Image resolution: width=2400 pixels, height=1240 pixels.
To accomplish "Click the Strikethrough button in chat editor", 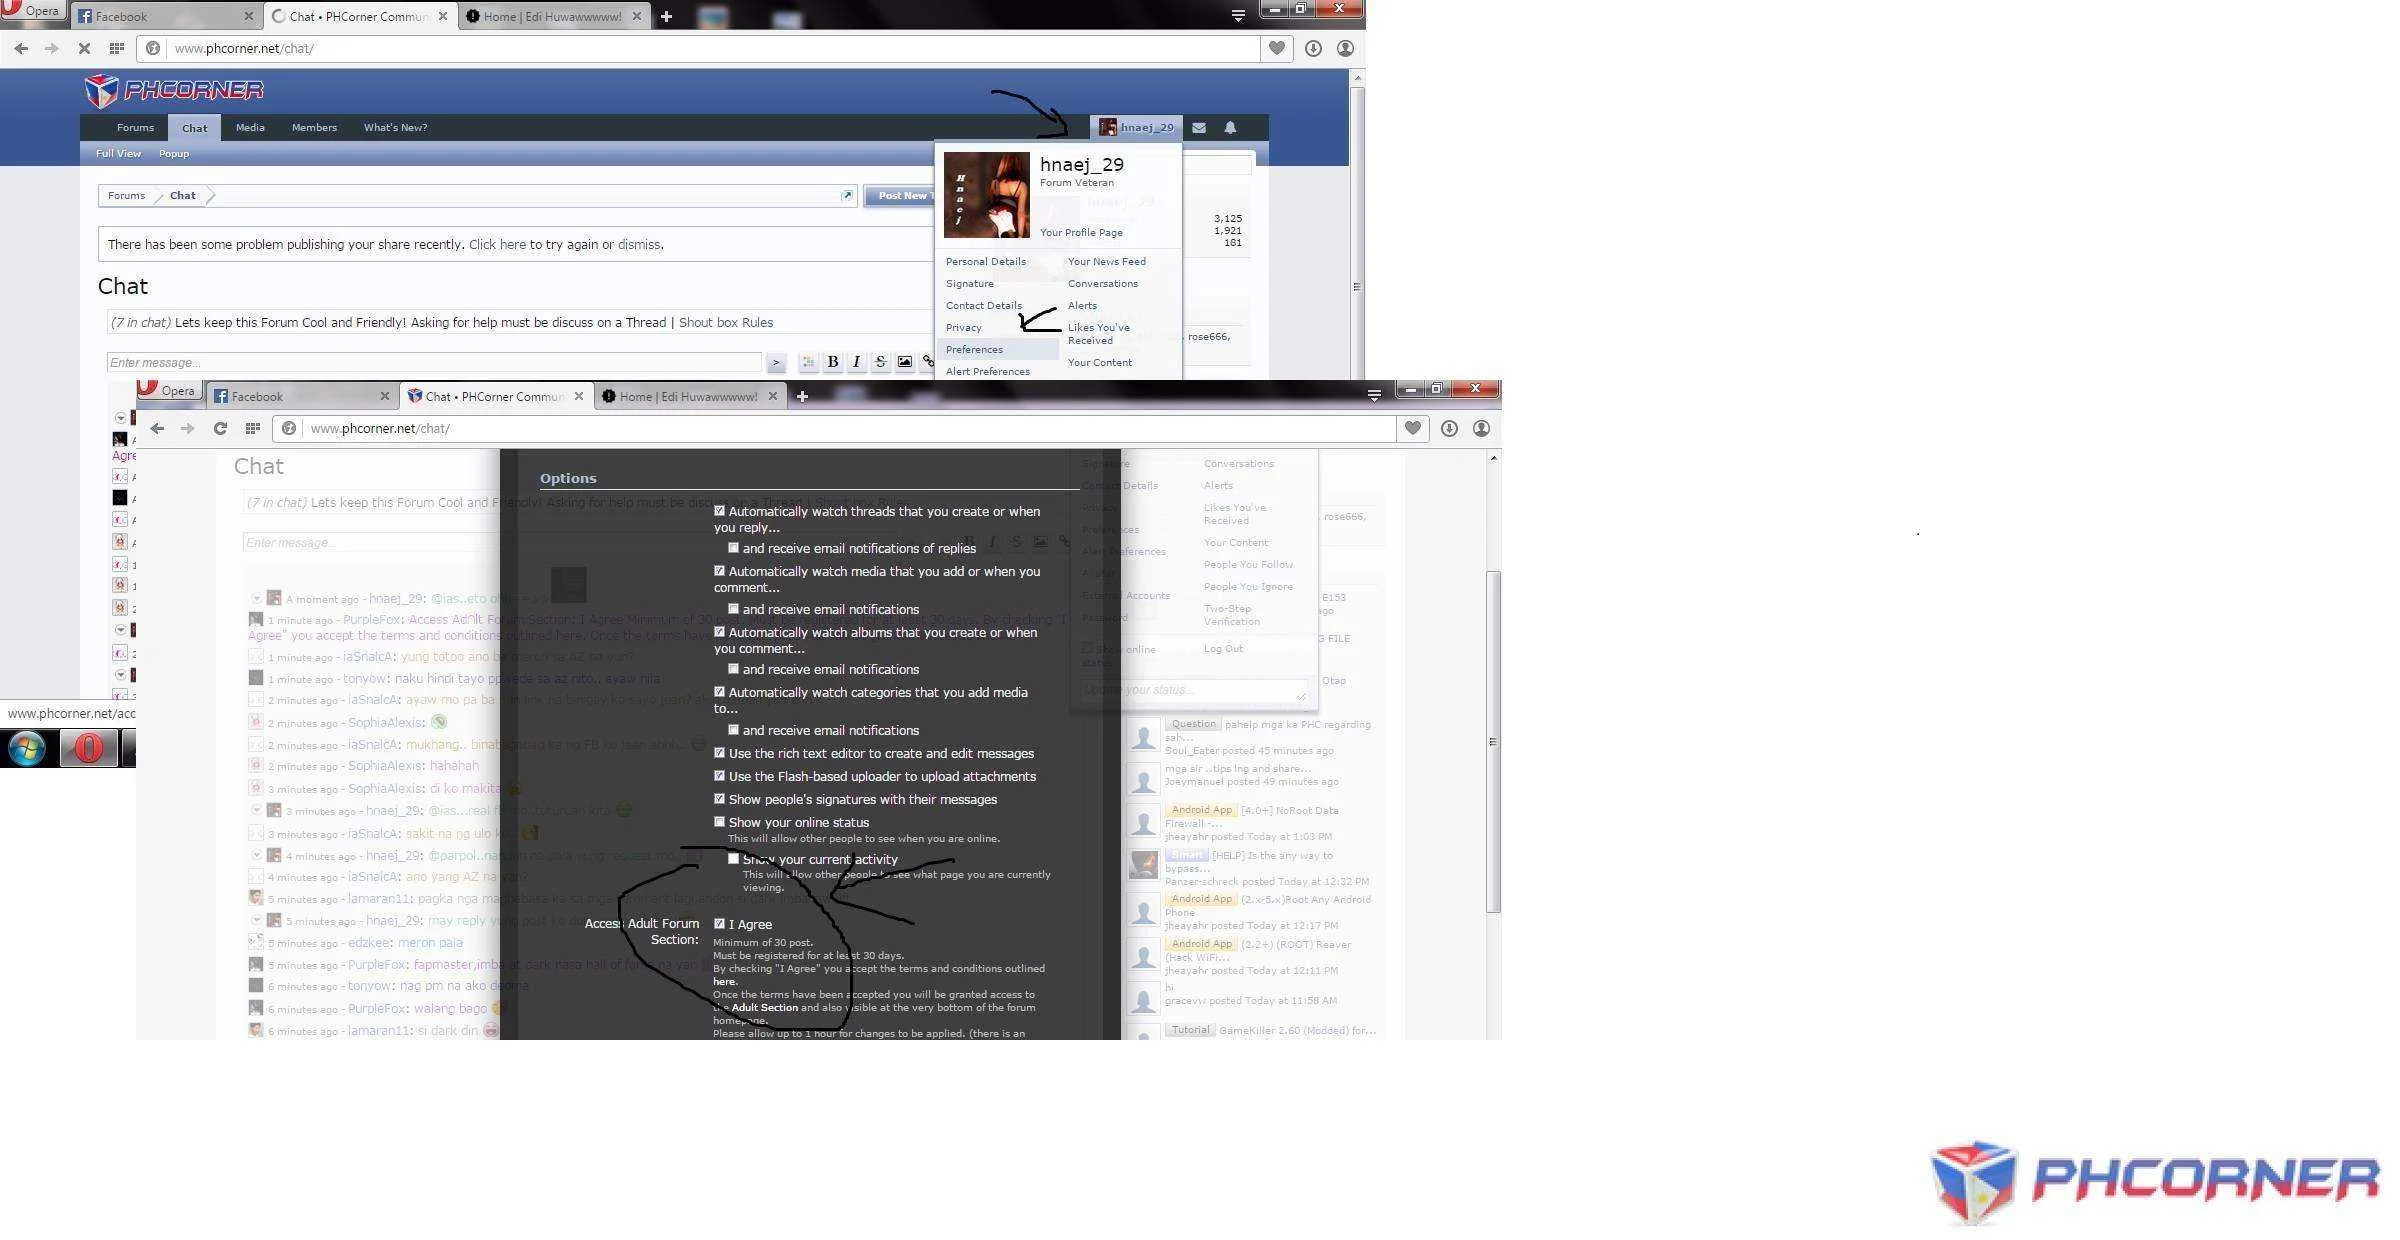I will coord(880,362).
